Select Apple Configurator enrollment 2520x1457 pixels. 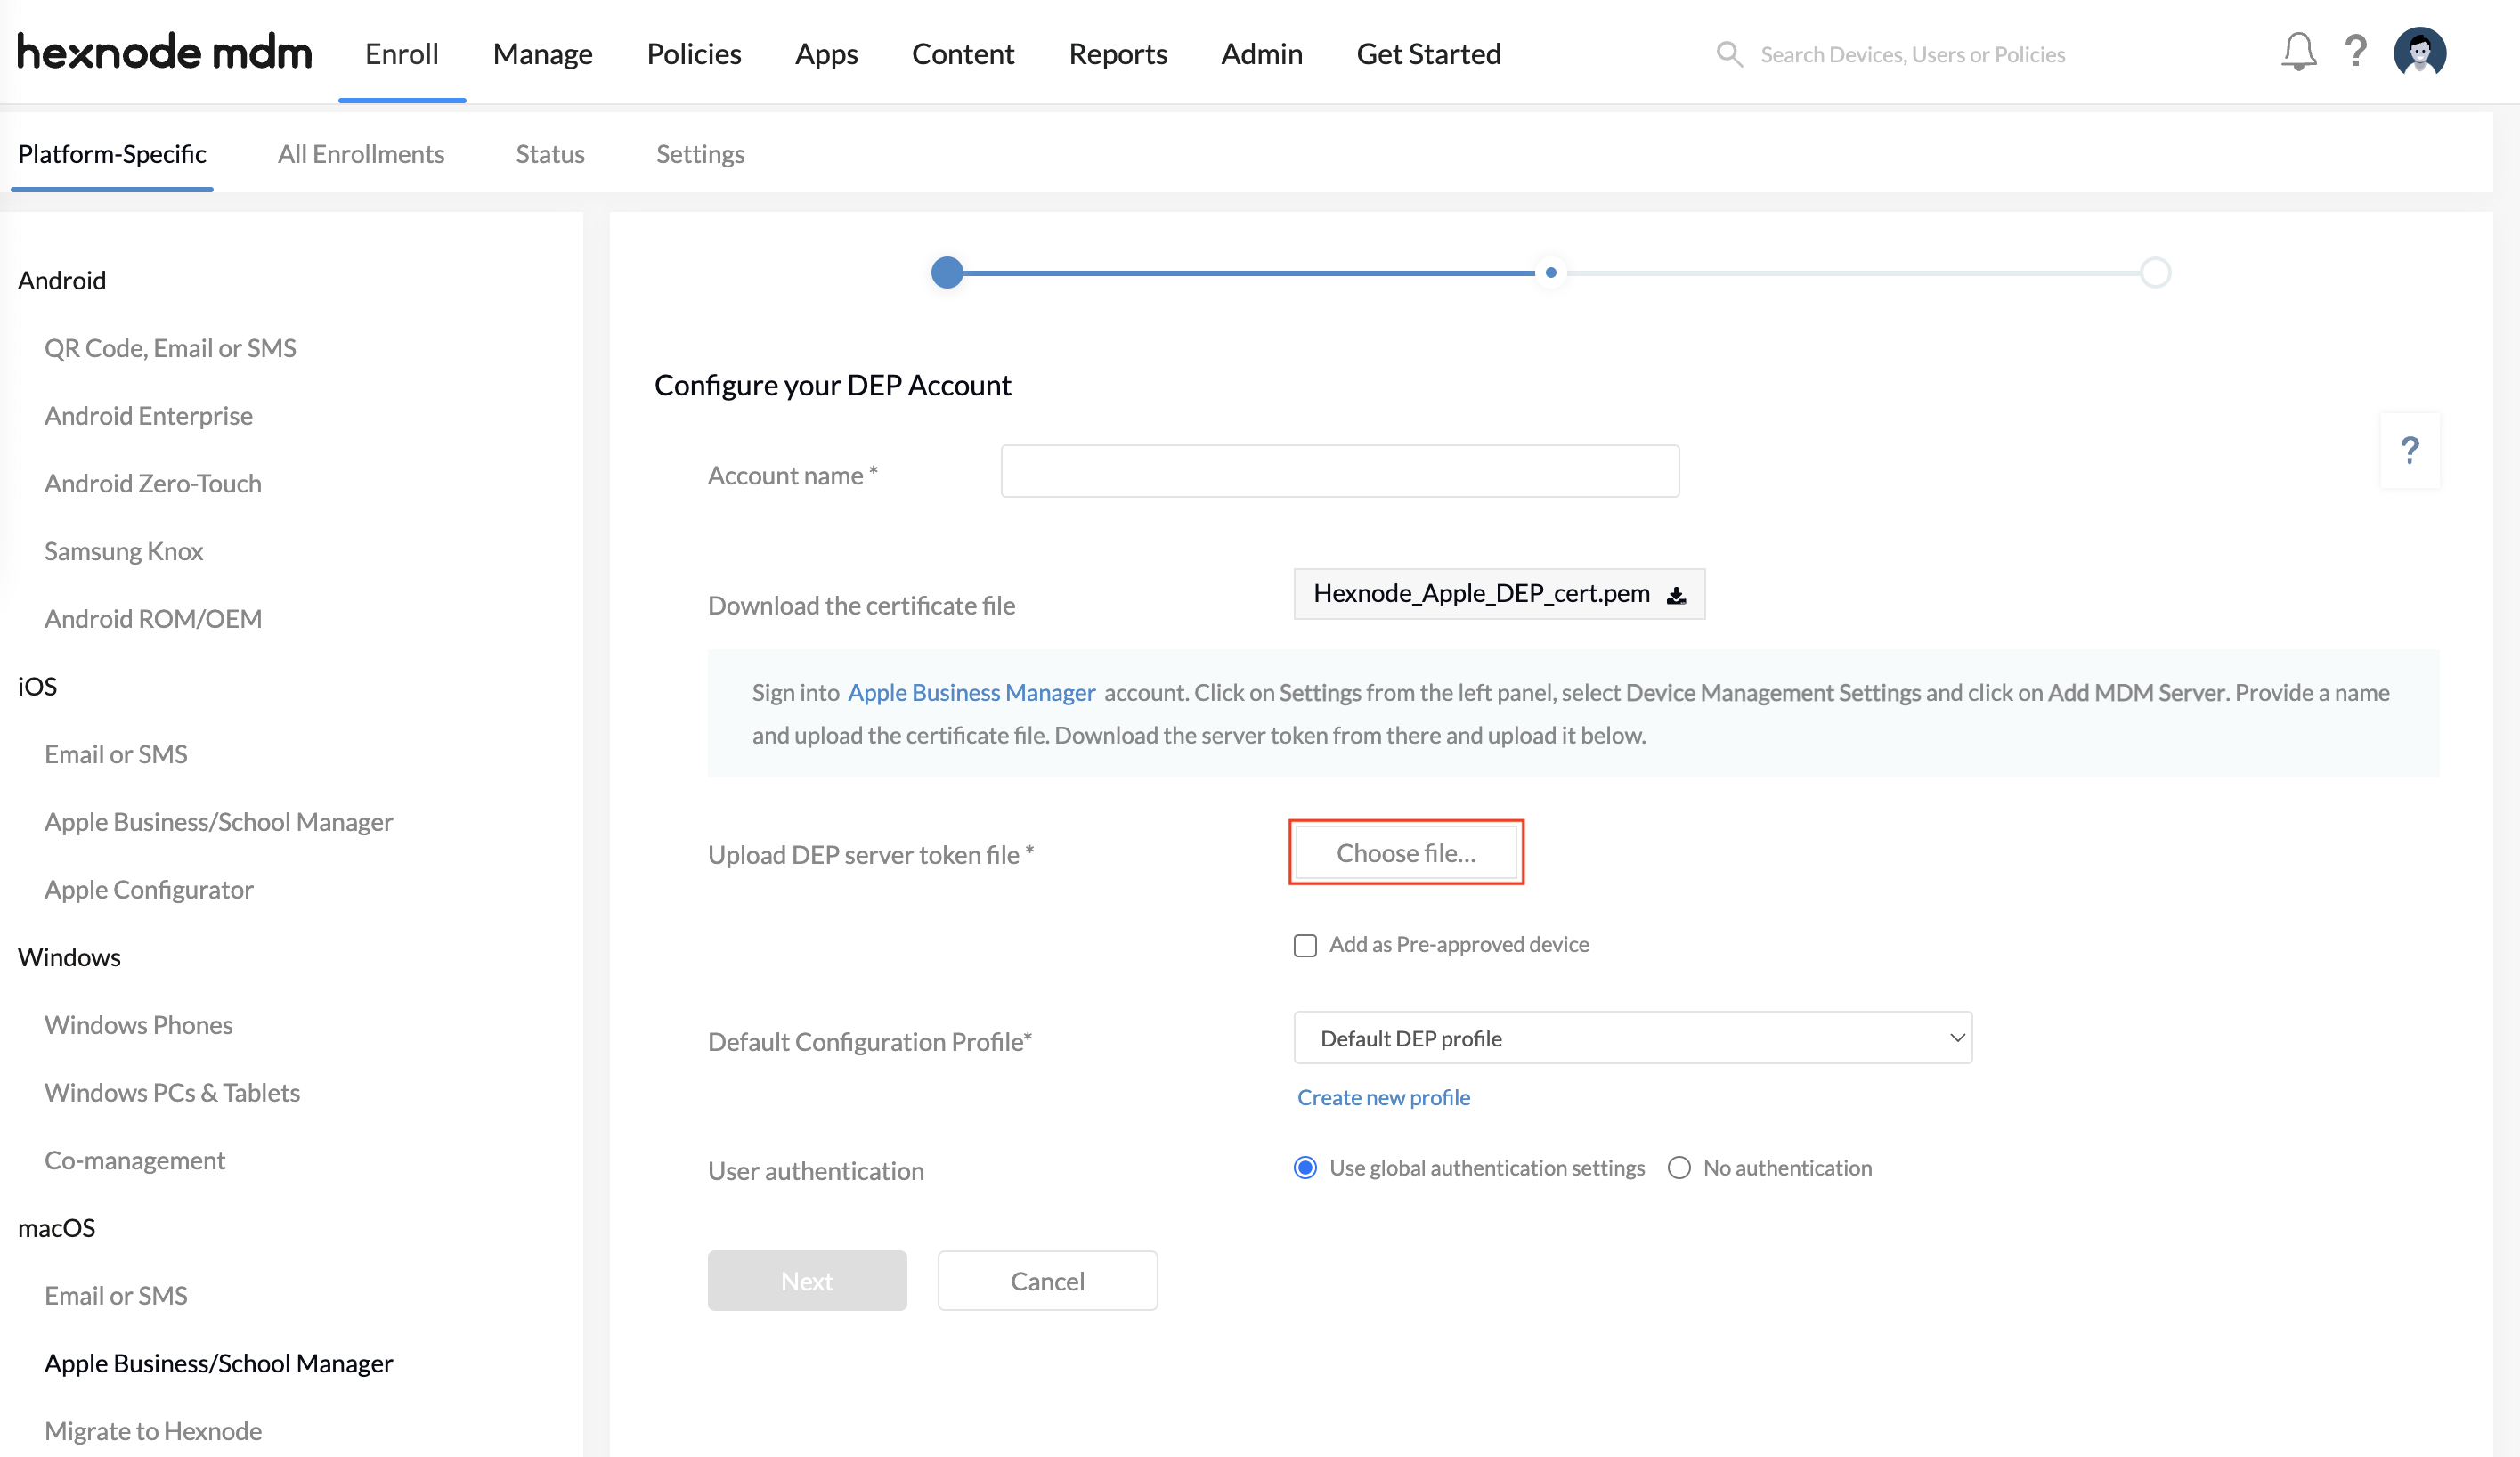148,889
